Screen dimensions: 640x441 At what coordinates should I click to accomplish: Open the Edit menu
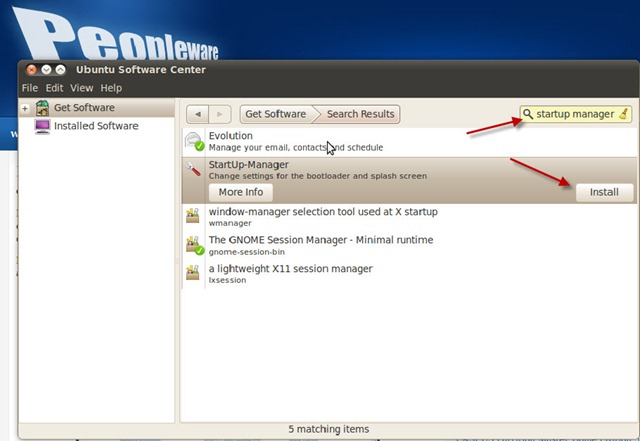coord(54,88)
